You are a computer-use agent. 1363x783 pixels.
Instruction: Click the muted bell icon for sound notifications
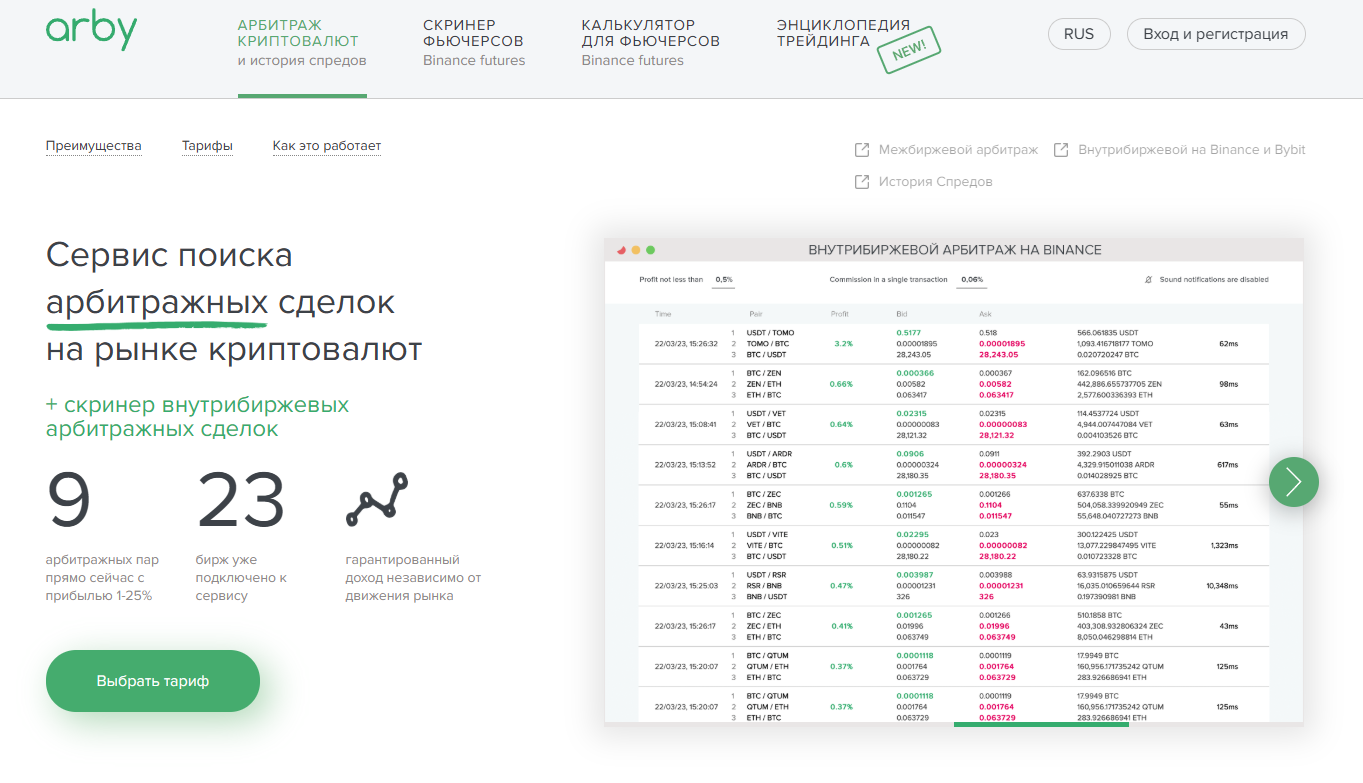coord(1148,280)
